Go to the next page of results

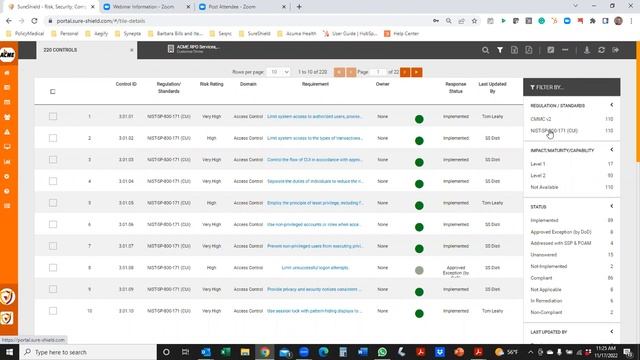(x=405, y=72)
